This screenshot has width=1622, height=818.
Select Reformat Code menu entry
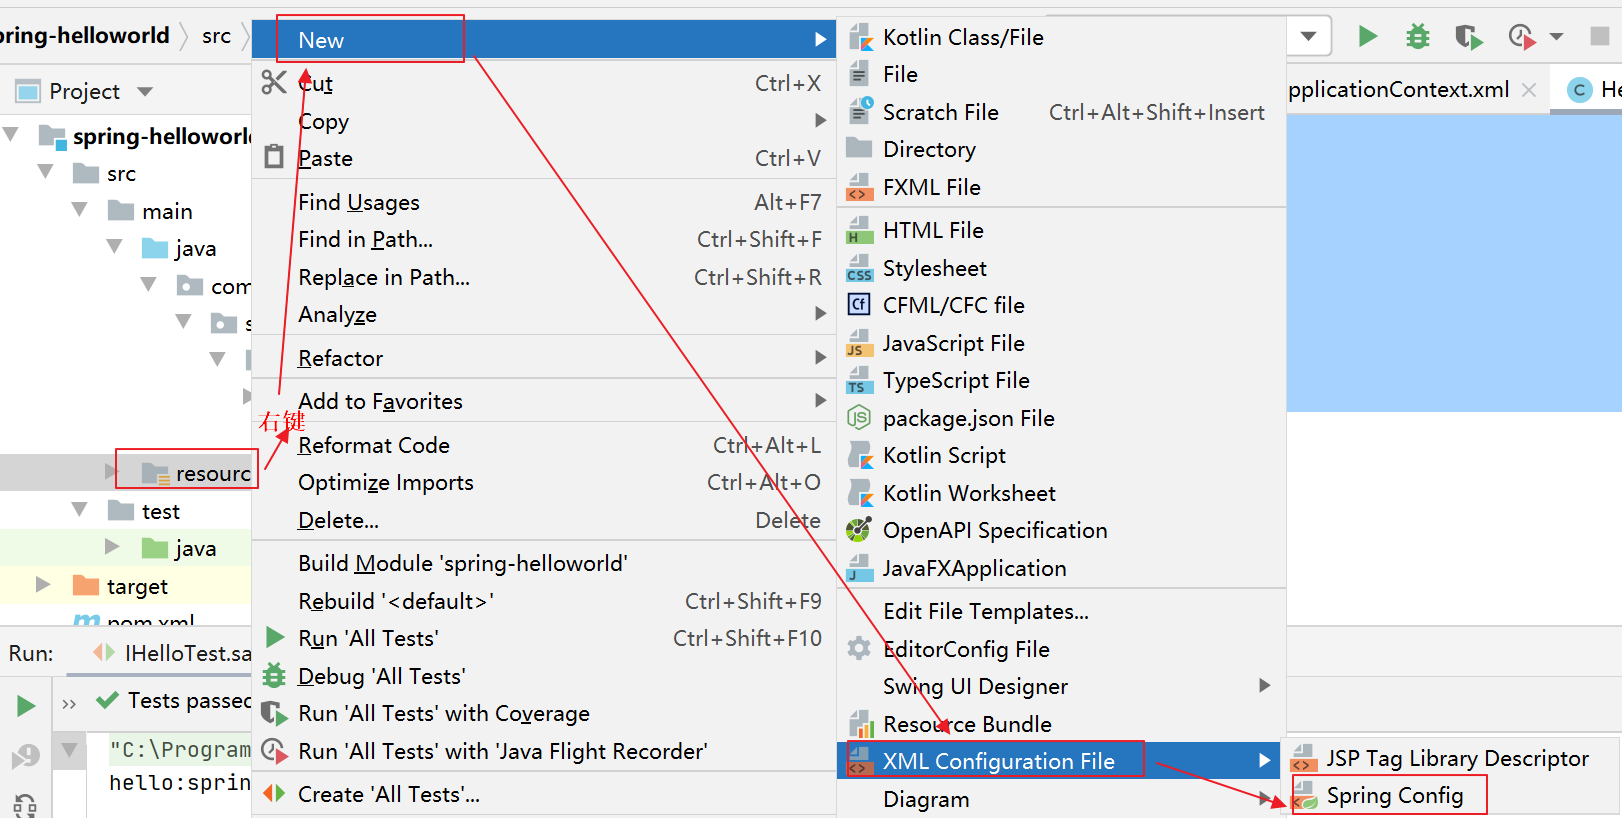(x=543, y=445)
